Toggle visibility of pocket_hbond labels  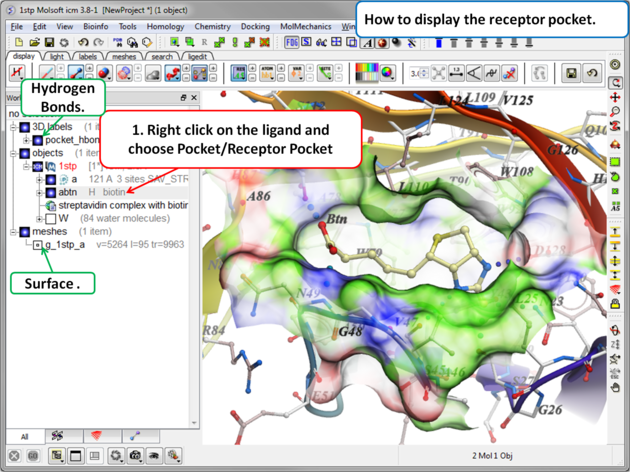(38, 140)
